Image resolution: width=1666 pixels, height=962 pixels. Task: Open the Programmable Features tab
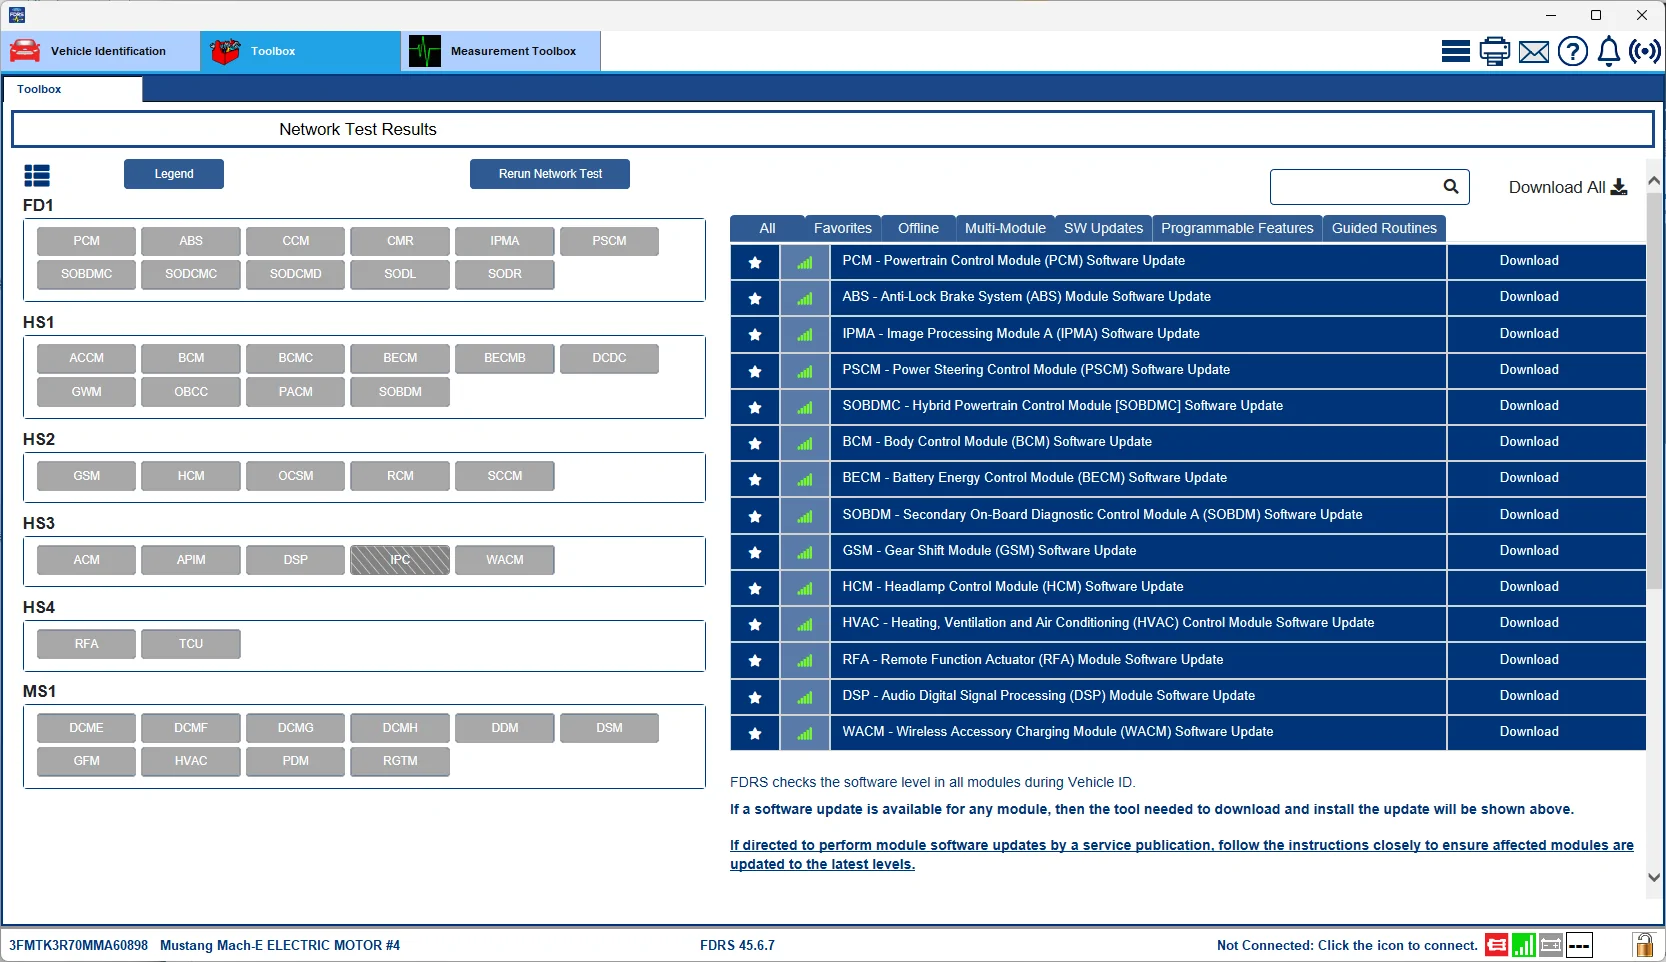1237,228
